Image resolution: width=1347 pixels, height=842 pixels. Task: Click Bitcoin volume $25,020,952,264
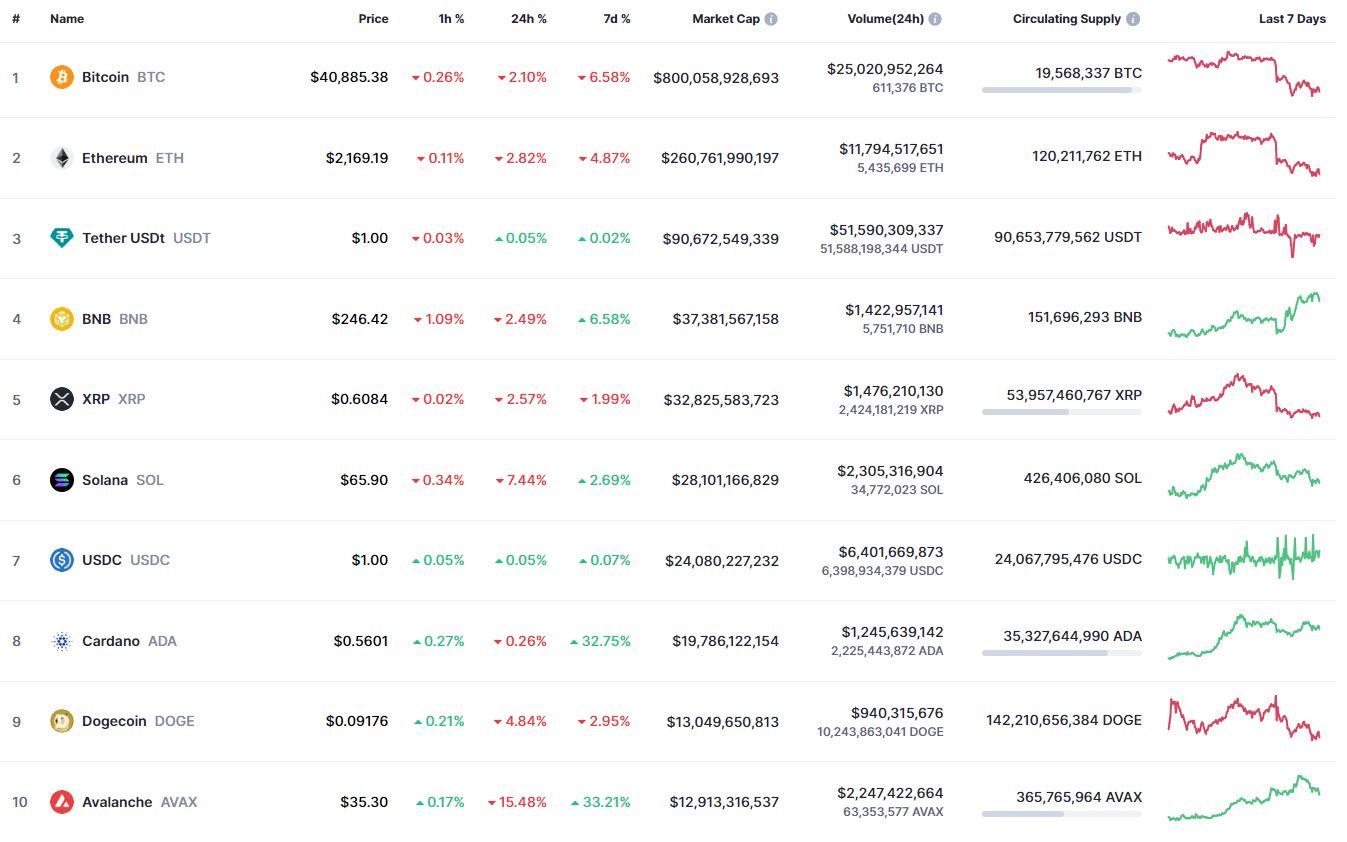pyautogui.click(x=885, y=69)
